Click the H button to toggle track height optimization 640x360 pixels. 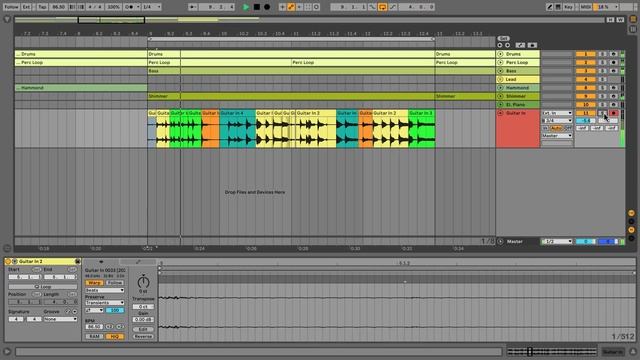coord(610,20)
